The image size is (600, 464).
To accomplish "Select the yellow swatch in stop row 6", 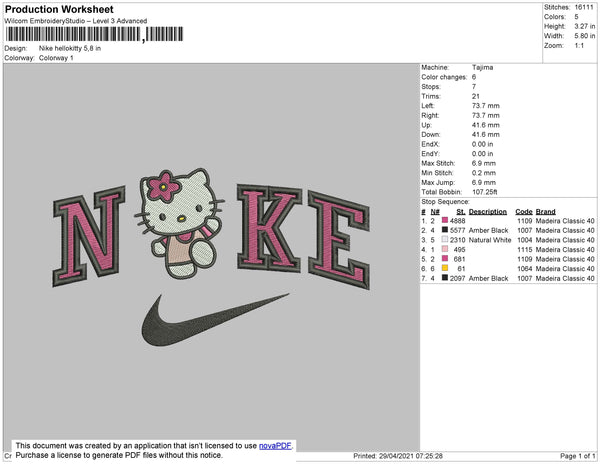I will pyautogui.click(x=445, y=268).
